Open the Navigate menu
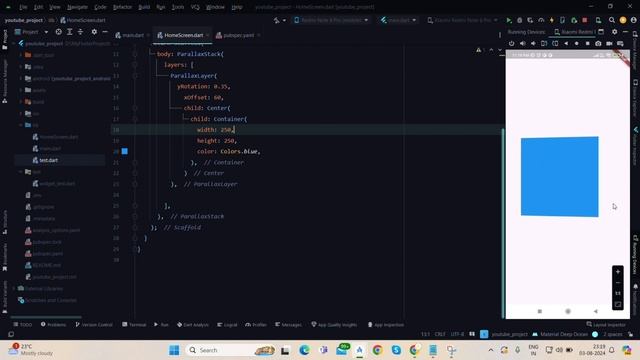Screen dimensions: 640x360 pos(77,7)
